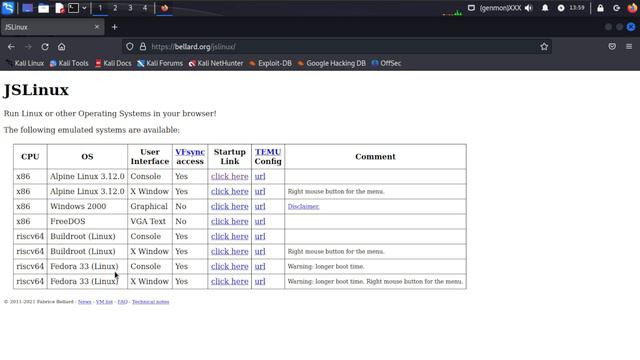Open the text editor icon in the taskbar
640x360 pixels.
point(59,8)
